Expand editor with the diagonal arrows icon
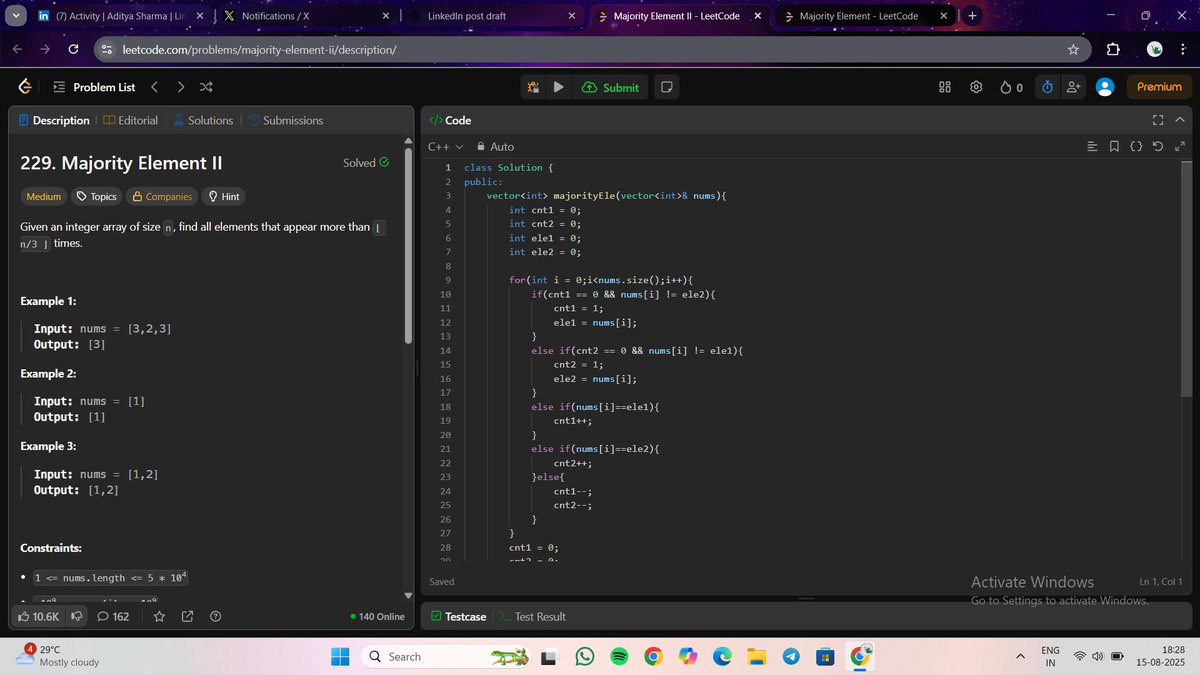 click(x=1180, y=147)
